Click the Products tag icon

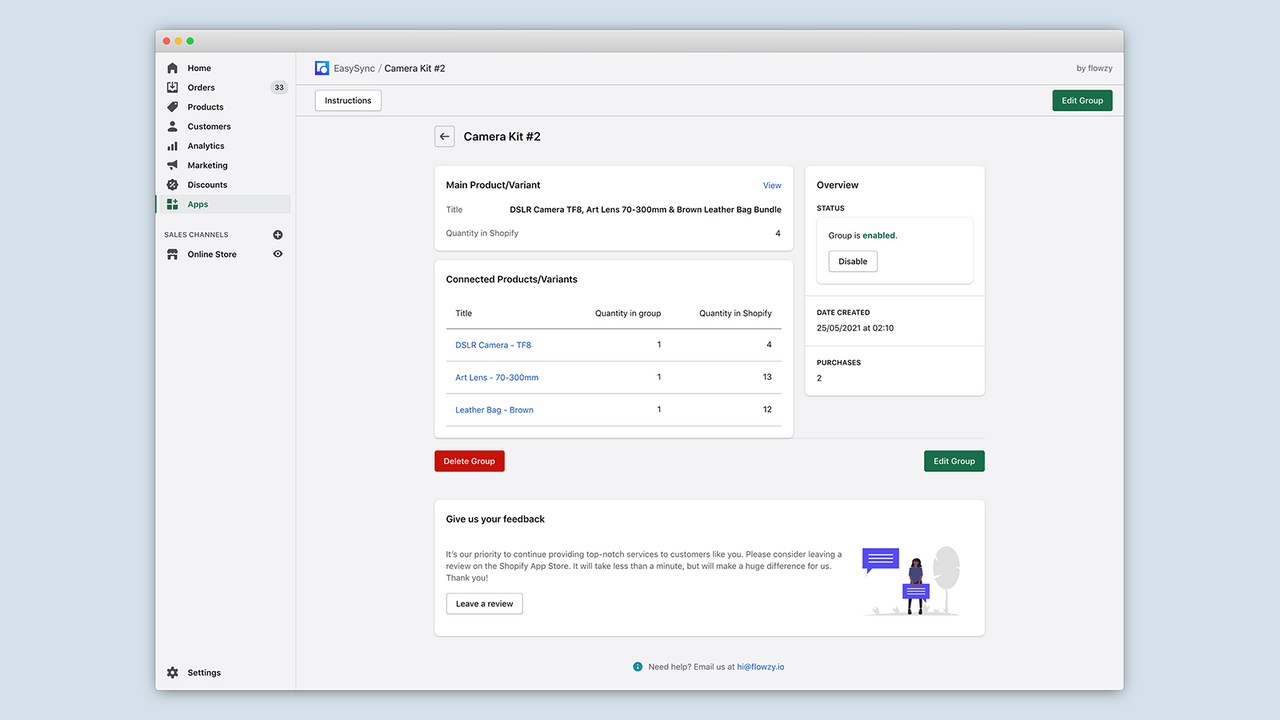pos(173,106)
